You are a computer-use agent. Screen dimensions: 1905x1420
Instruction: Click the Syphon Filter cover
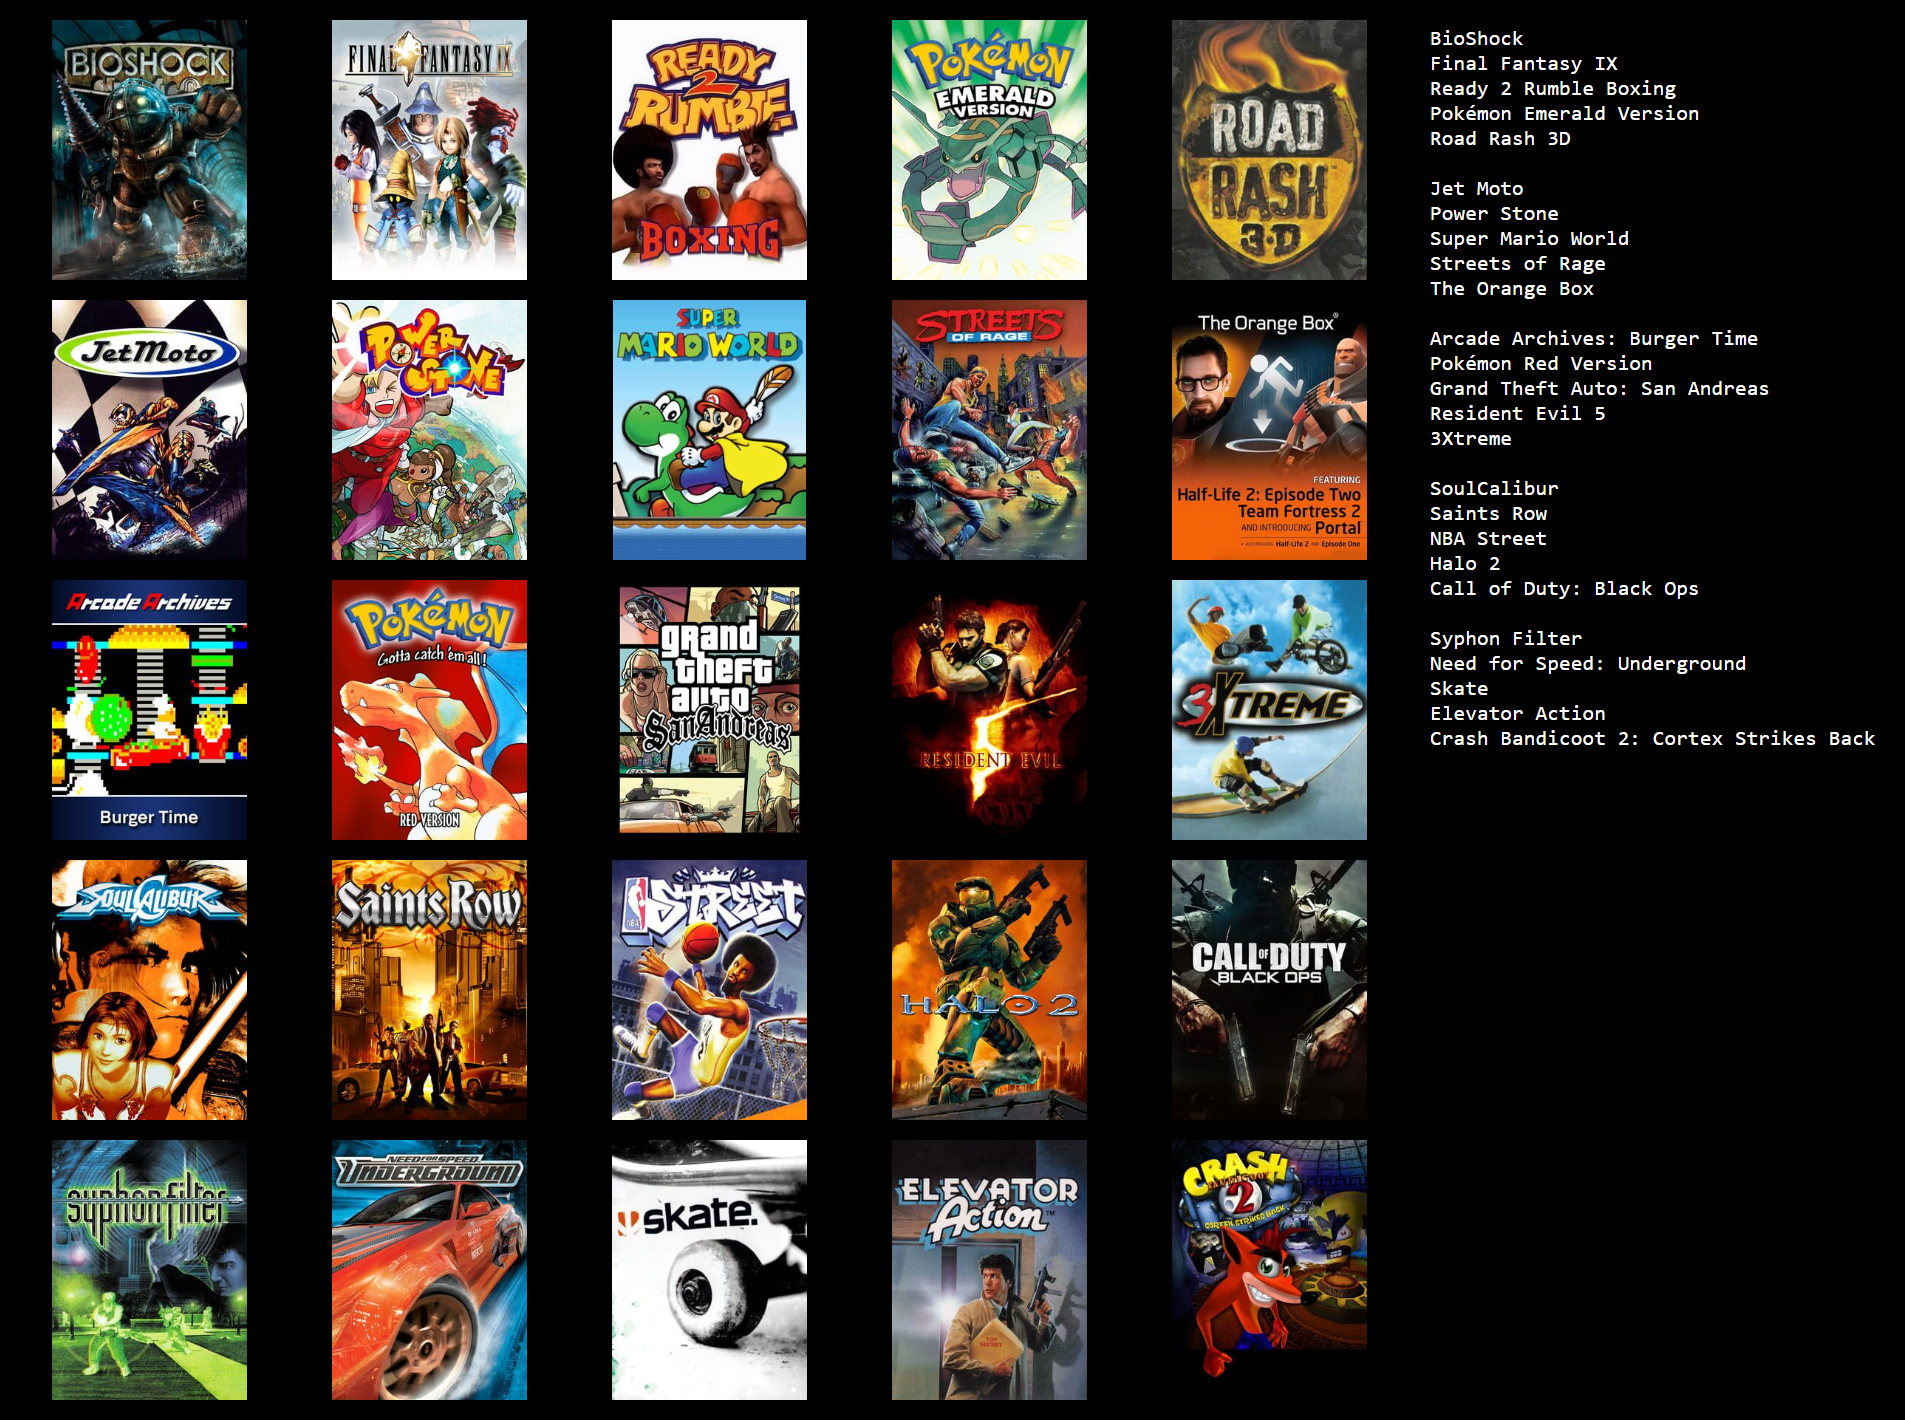click(149, 1270)
